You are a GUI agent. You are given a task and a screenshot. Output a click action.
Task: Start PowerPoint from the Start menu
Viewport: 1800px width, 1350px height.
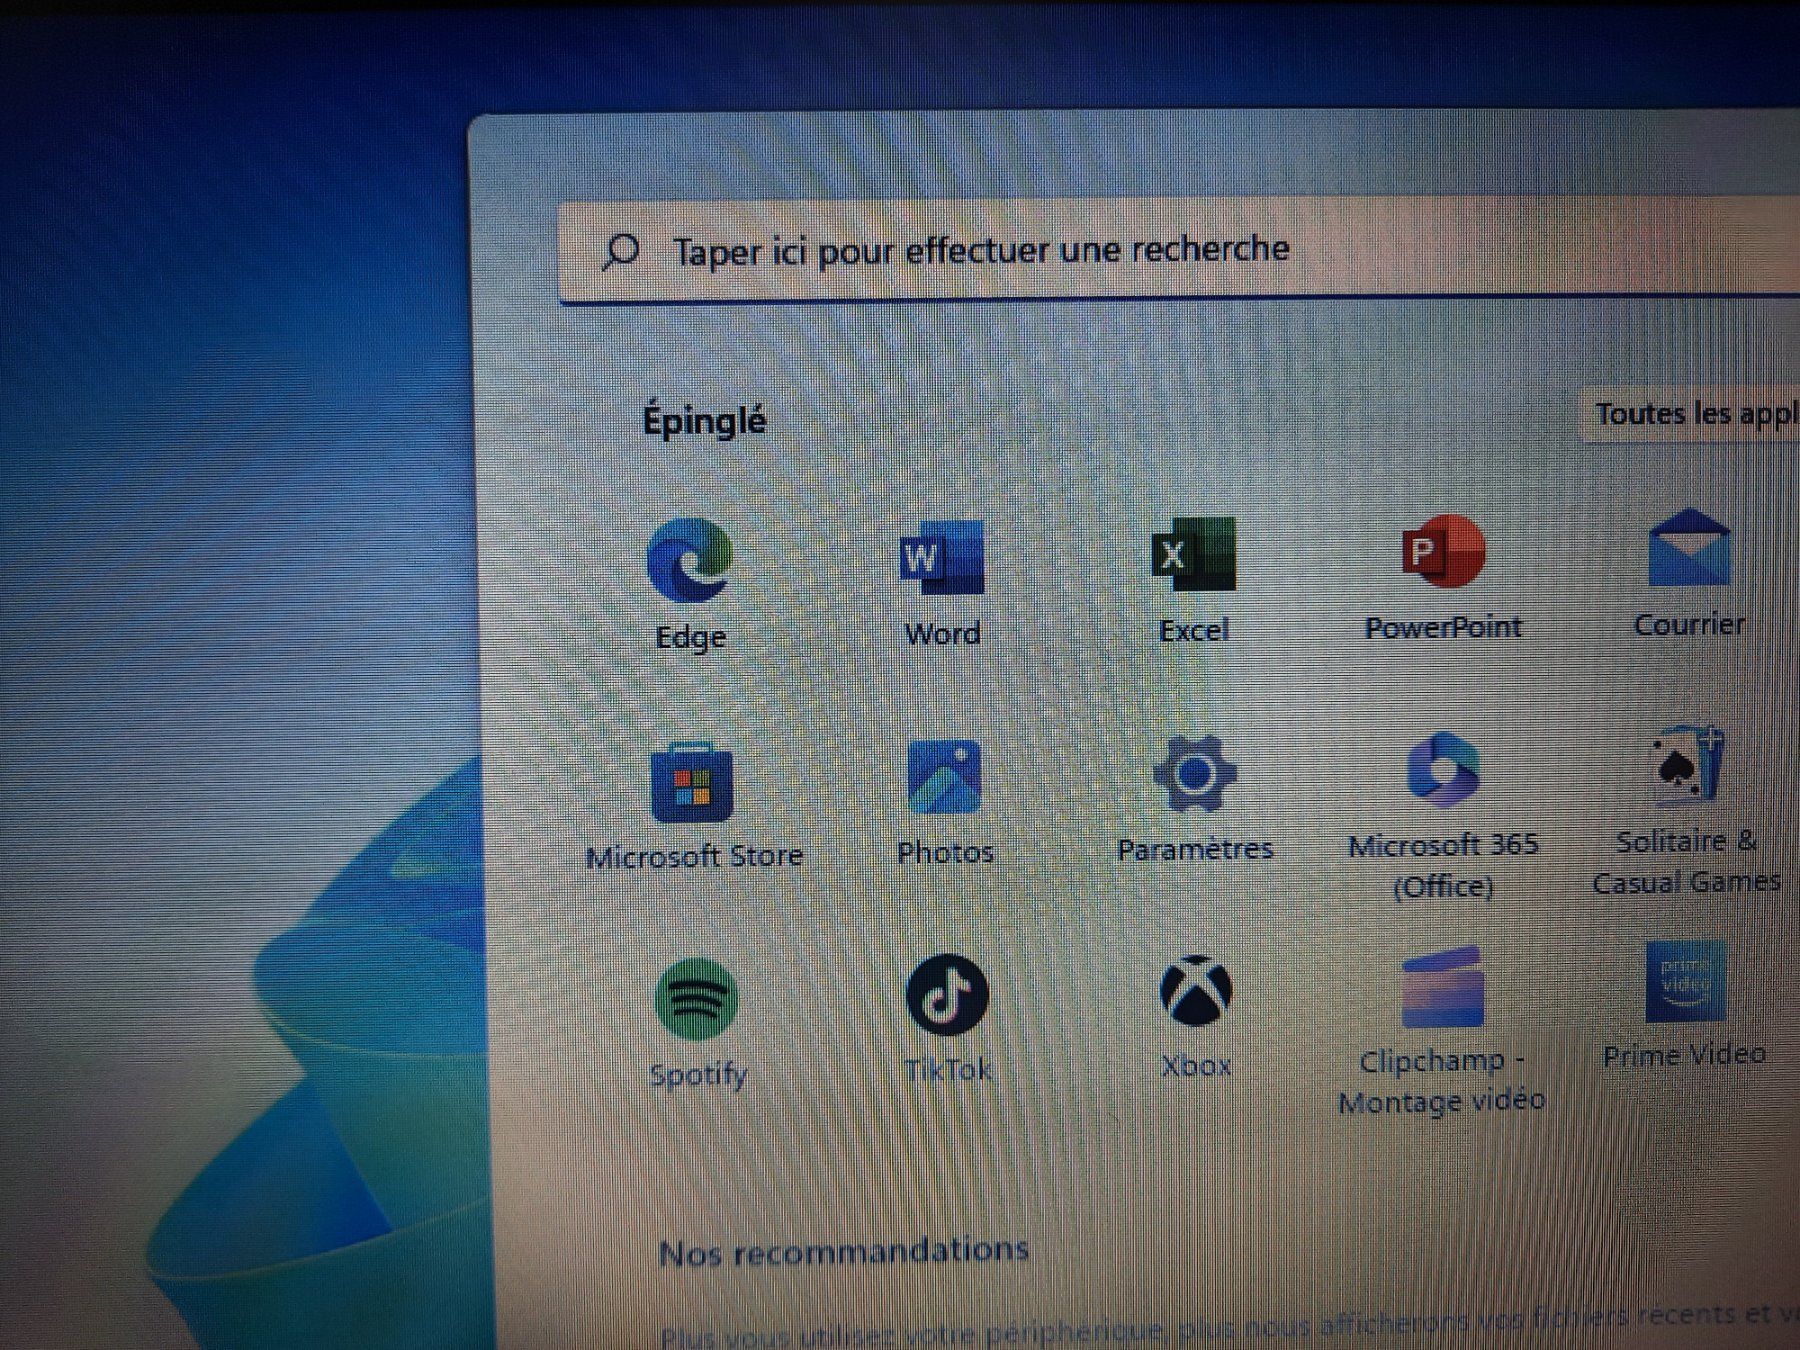coord(1443,551)
